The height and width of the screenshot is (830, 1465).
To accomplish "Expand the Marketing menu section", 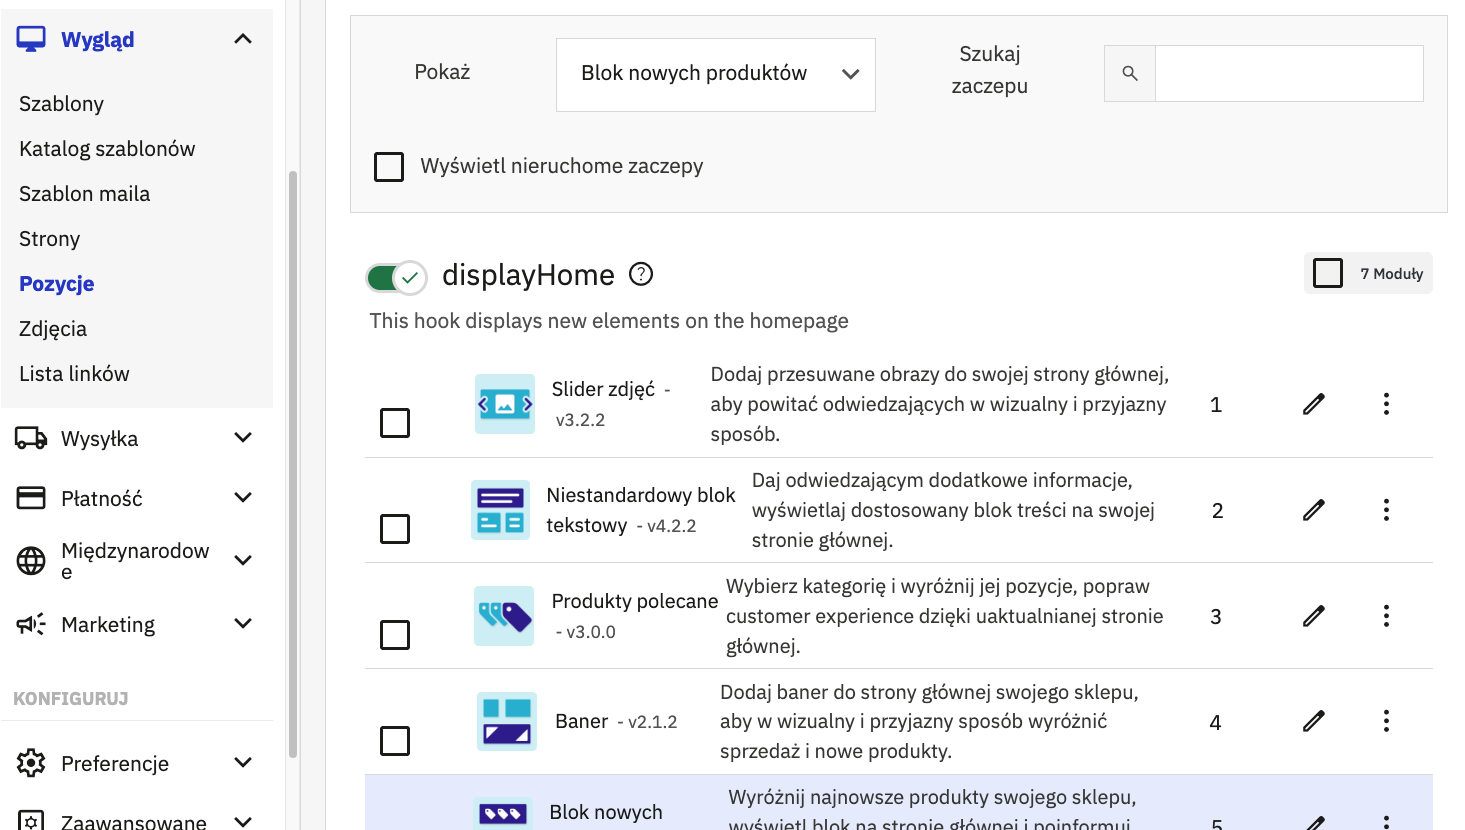I will pos(243,624).
